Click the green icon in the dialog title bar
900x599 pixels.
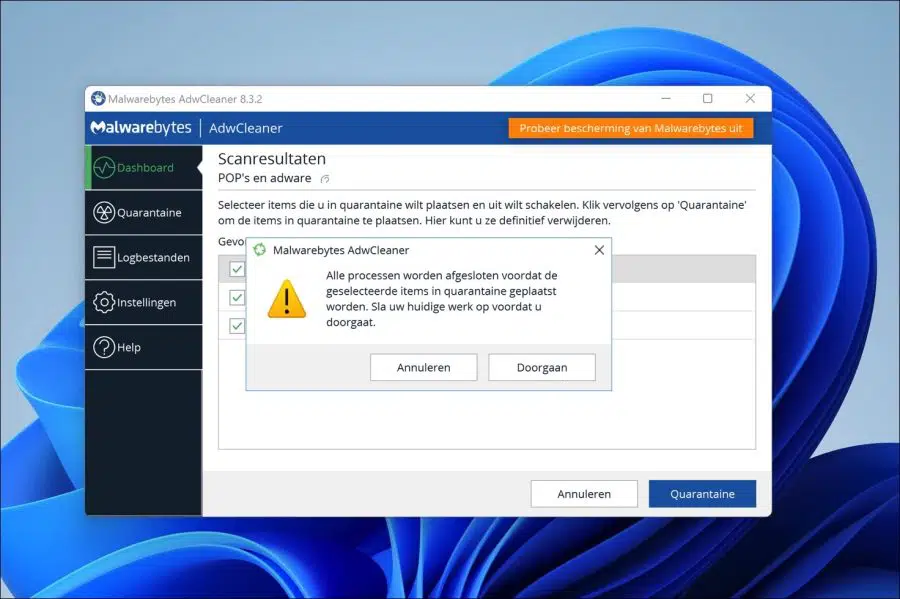(259, 250)
